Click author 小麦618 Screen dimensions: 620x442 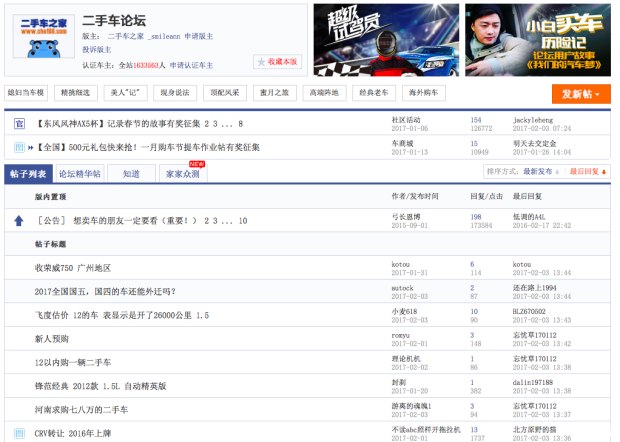[405, 311]
